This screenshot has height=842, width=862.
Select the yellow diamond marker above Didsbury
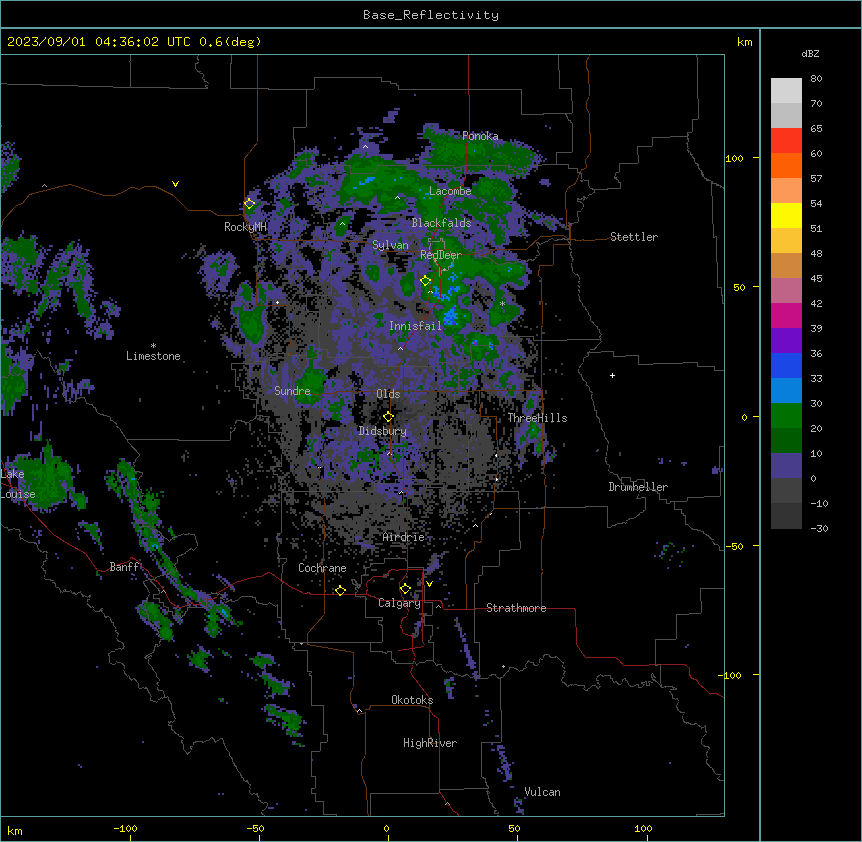pyautogui.click(x=388, y=417)
